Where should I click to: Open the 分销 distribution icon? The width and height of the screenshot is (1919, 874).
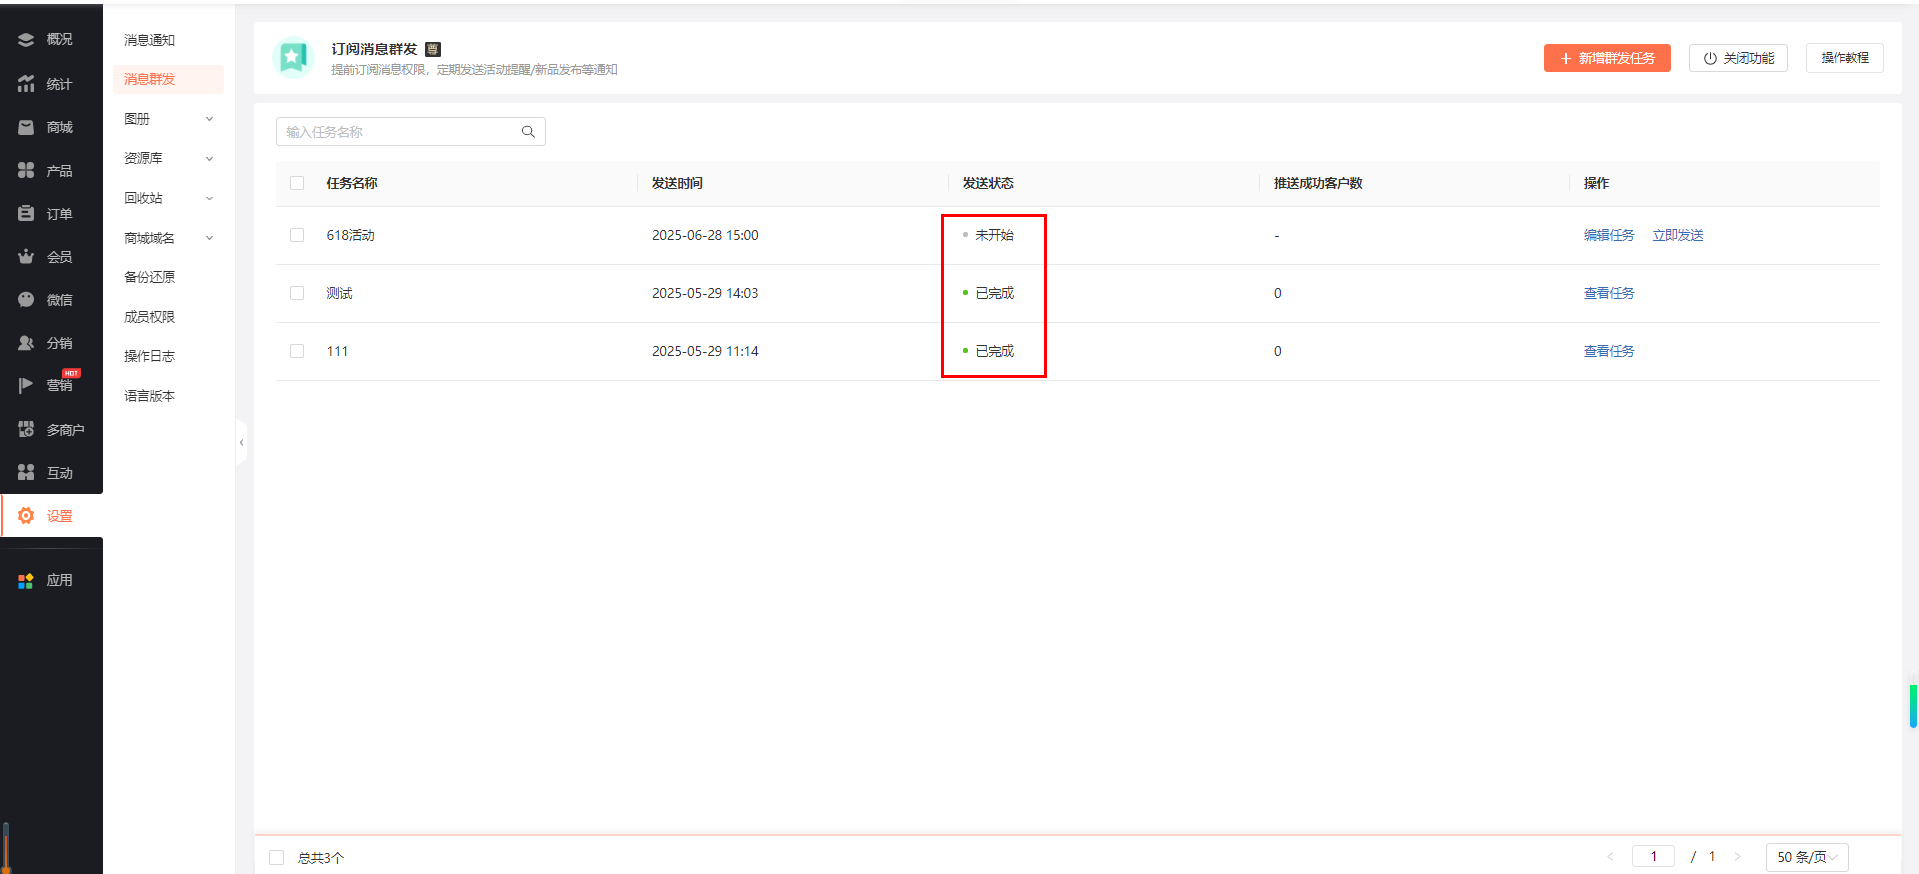tap(26, 343)
